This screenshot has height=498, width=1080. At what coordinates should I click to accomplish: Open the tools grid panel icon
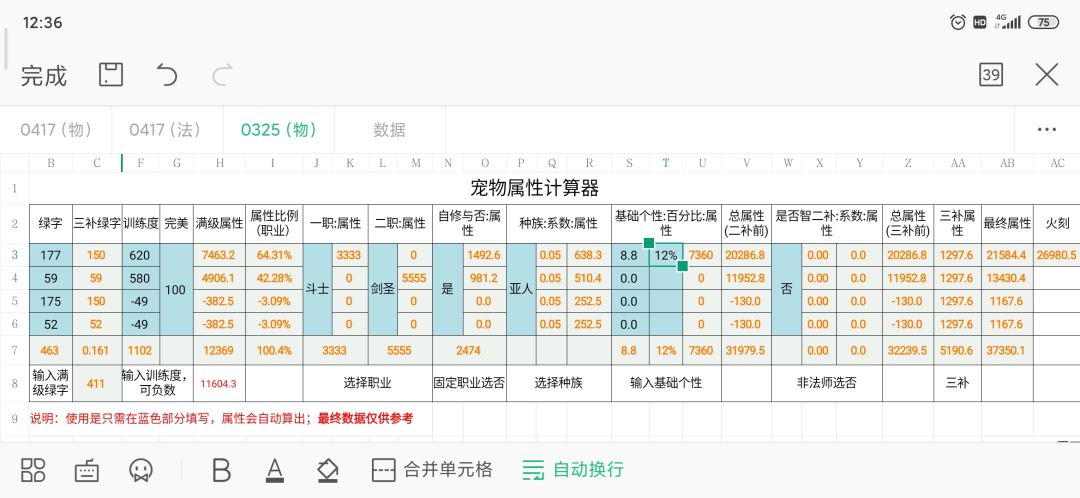click(33, 470)
